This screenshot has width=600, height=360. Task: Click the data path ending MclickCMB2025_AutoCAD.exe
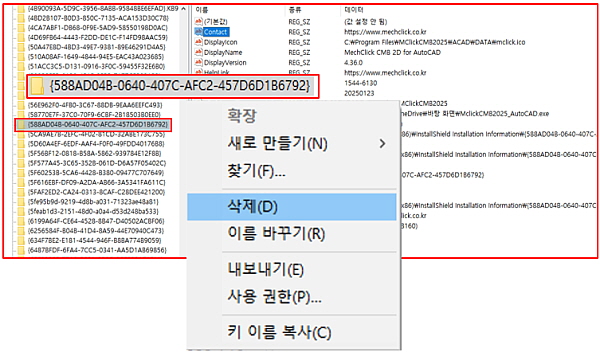475,114
